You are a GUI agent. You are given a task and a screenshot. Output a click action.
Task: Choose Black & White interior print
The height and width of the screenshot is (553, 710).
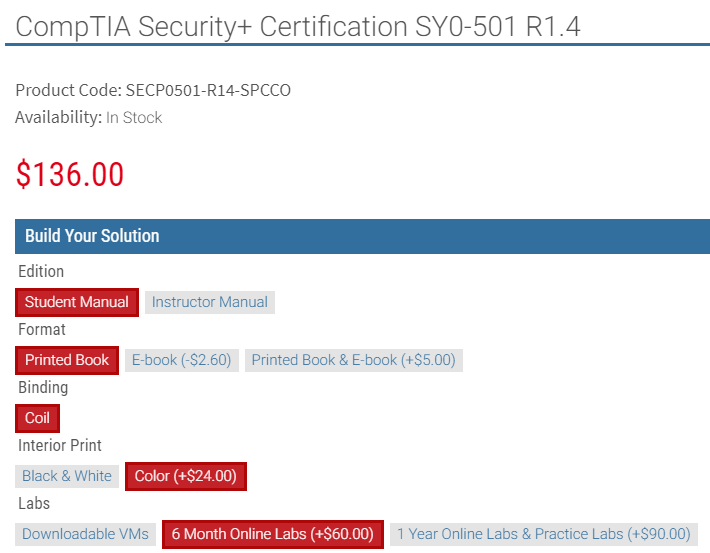[x=67, y=476]
